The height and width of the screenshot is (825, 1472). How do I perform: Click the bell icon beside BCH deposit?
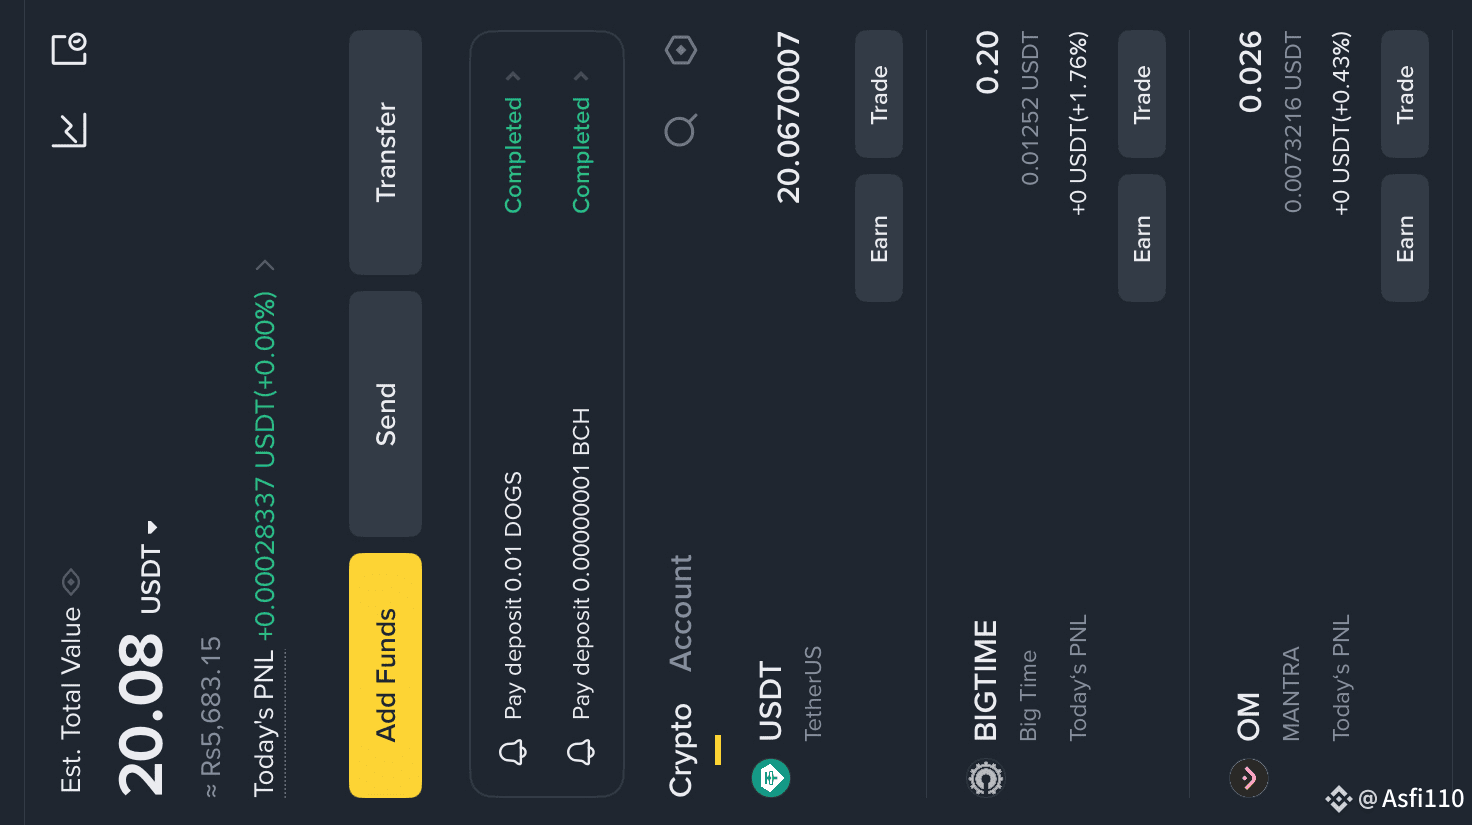pyautogui.click(x=581, y=751)
